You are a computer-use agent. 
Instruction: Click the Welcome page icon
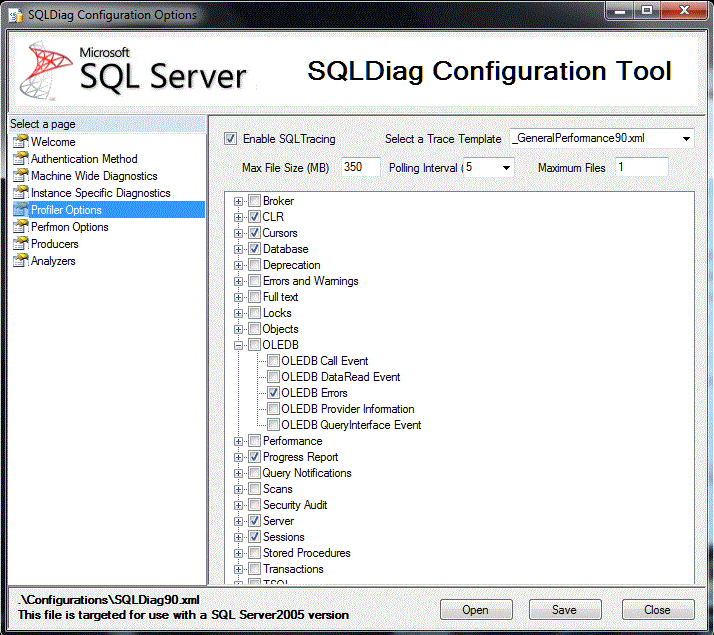pos(20,142)
